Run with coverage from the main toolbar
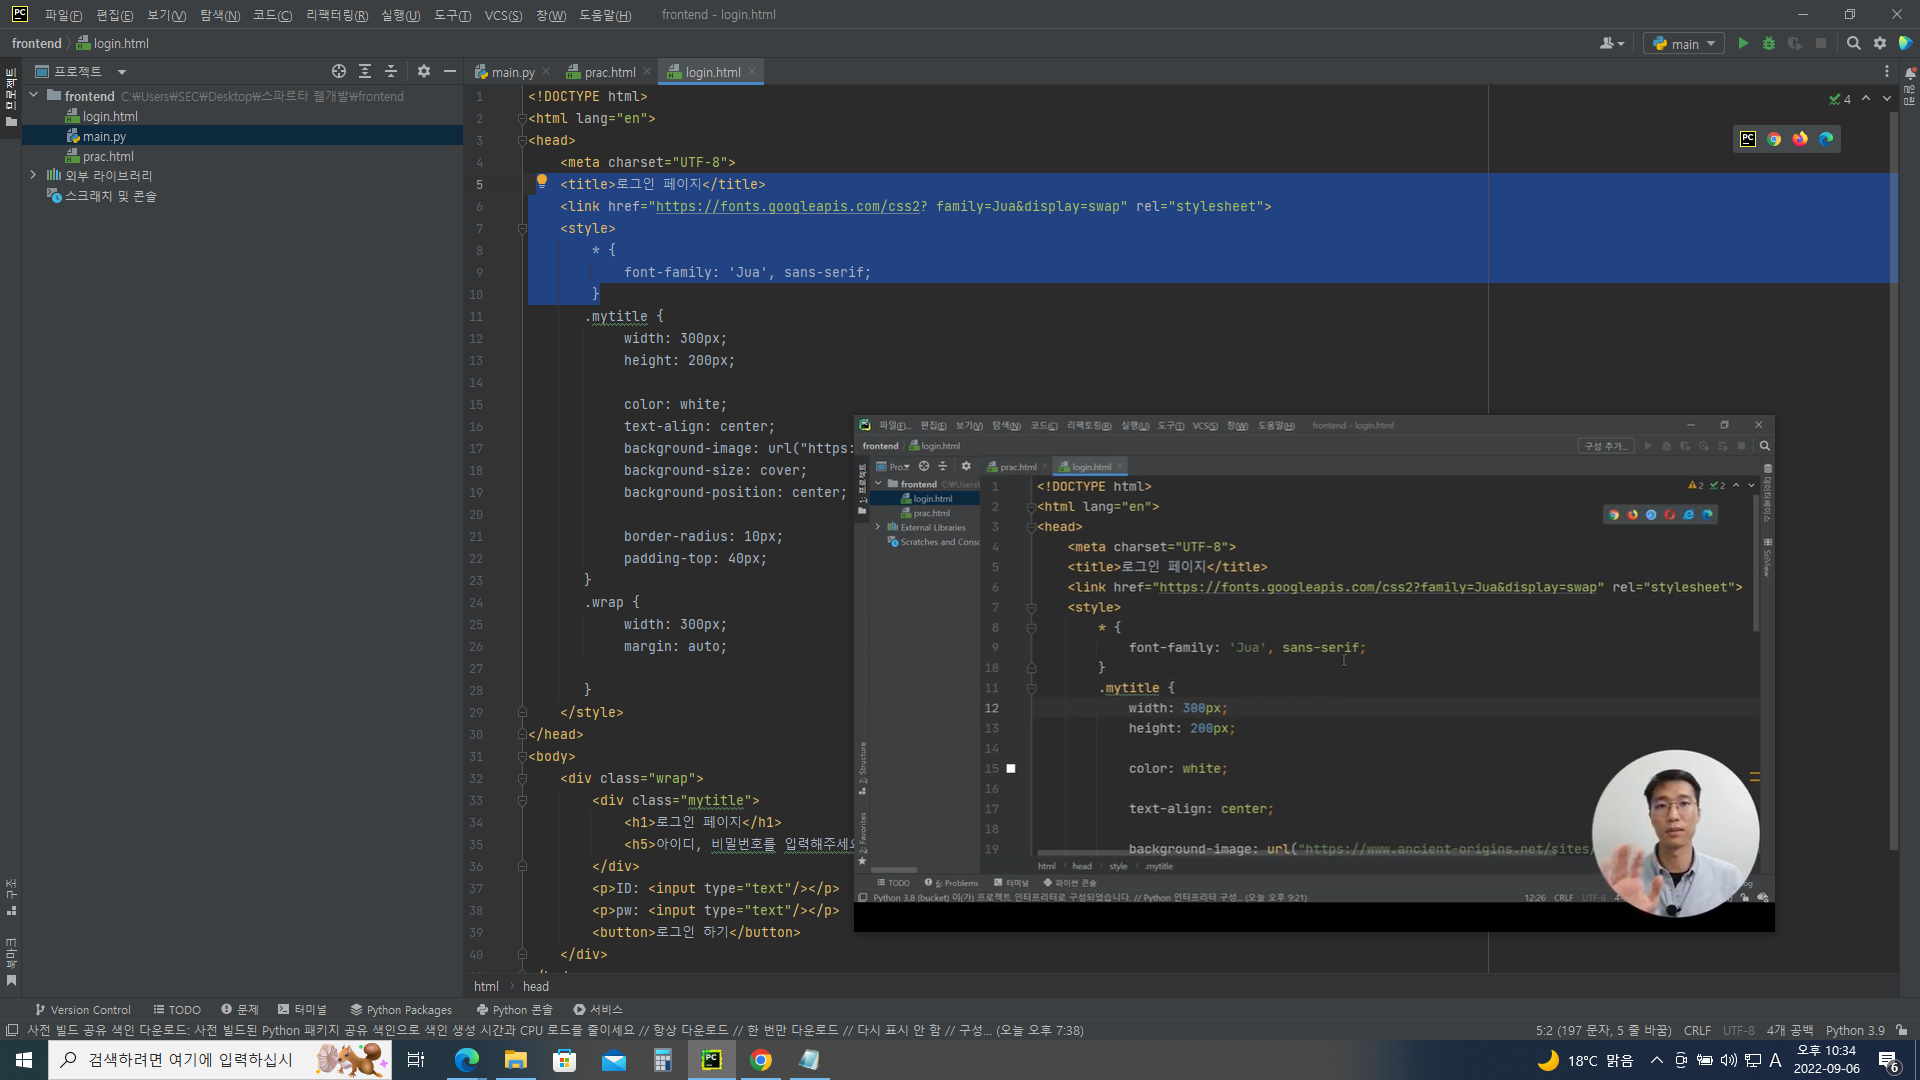Screen dimensions: 1920x1080 point(1795,44)
